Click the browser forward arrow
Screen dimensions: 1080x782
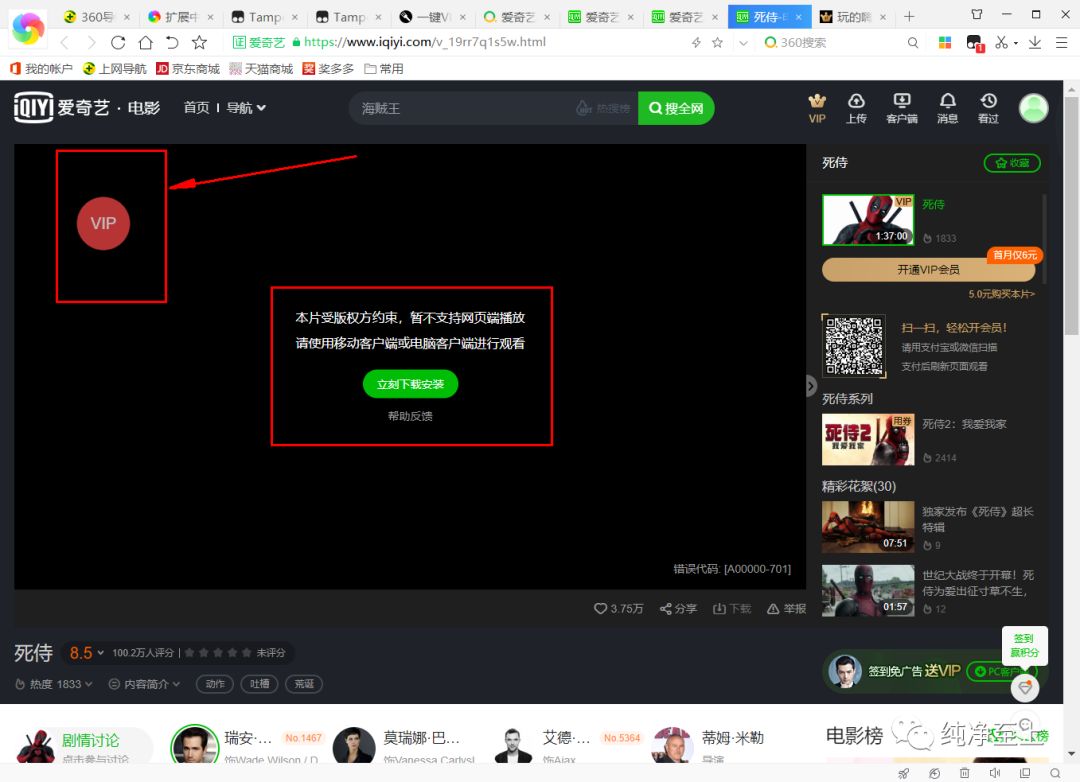pos(91,43)
